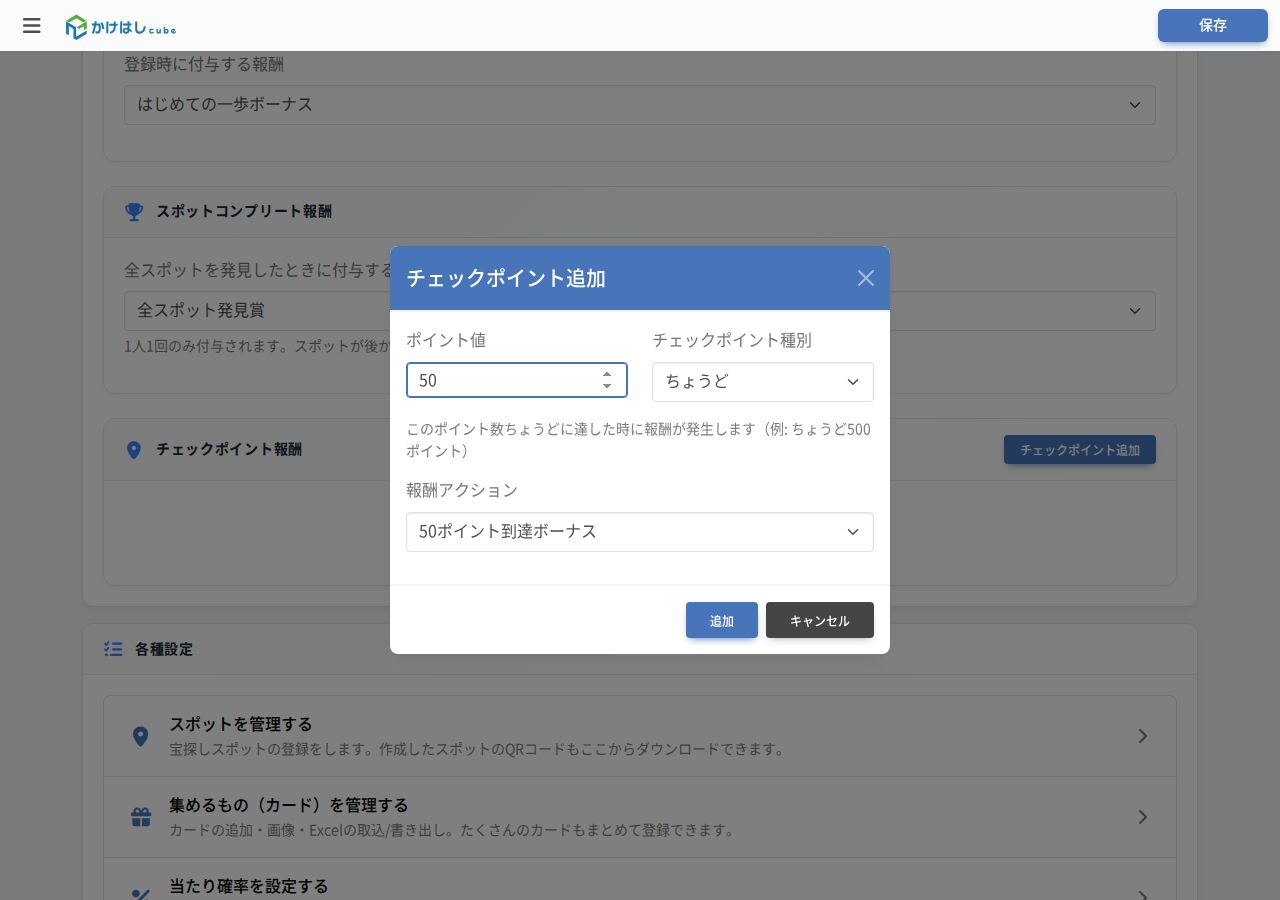The width and height of the screenshot is (1280, 900).
Task: Open the スポットを管理する chevron arrow
Action: 1143,736
